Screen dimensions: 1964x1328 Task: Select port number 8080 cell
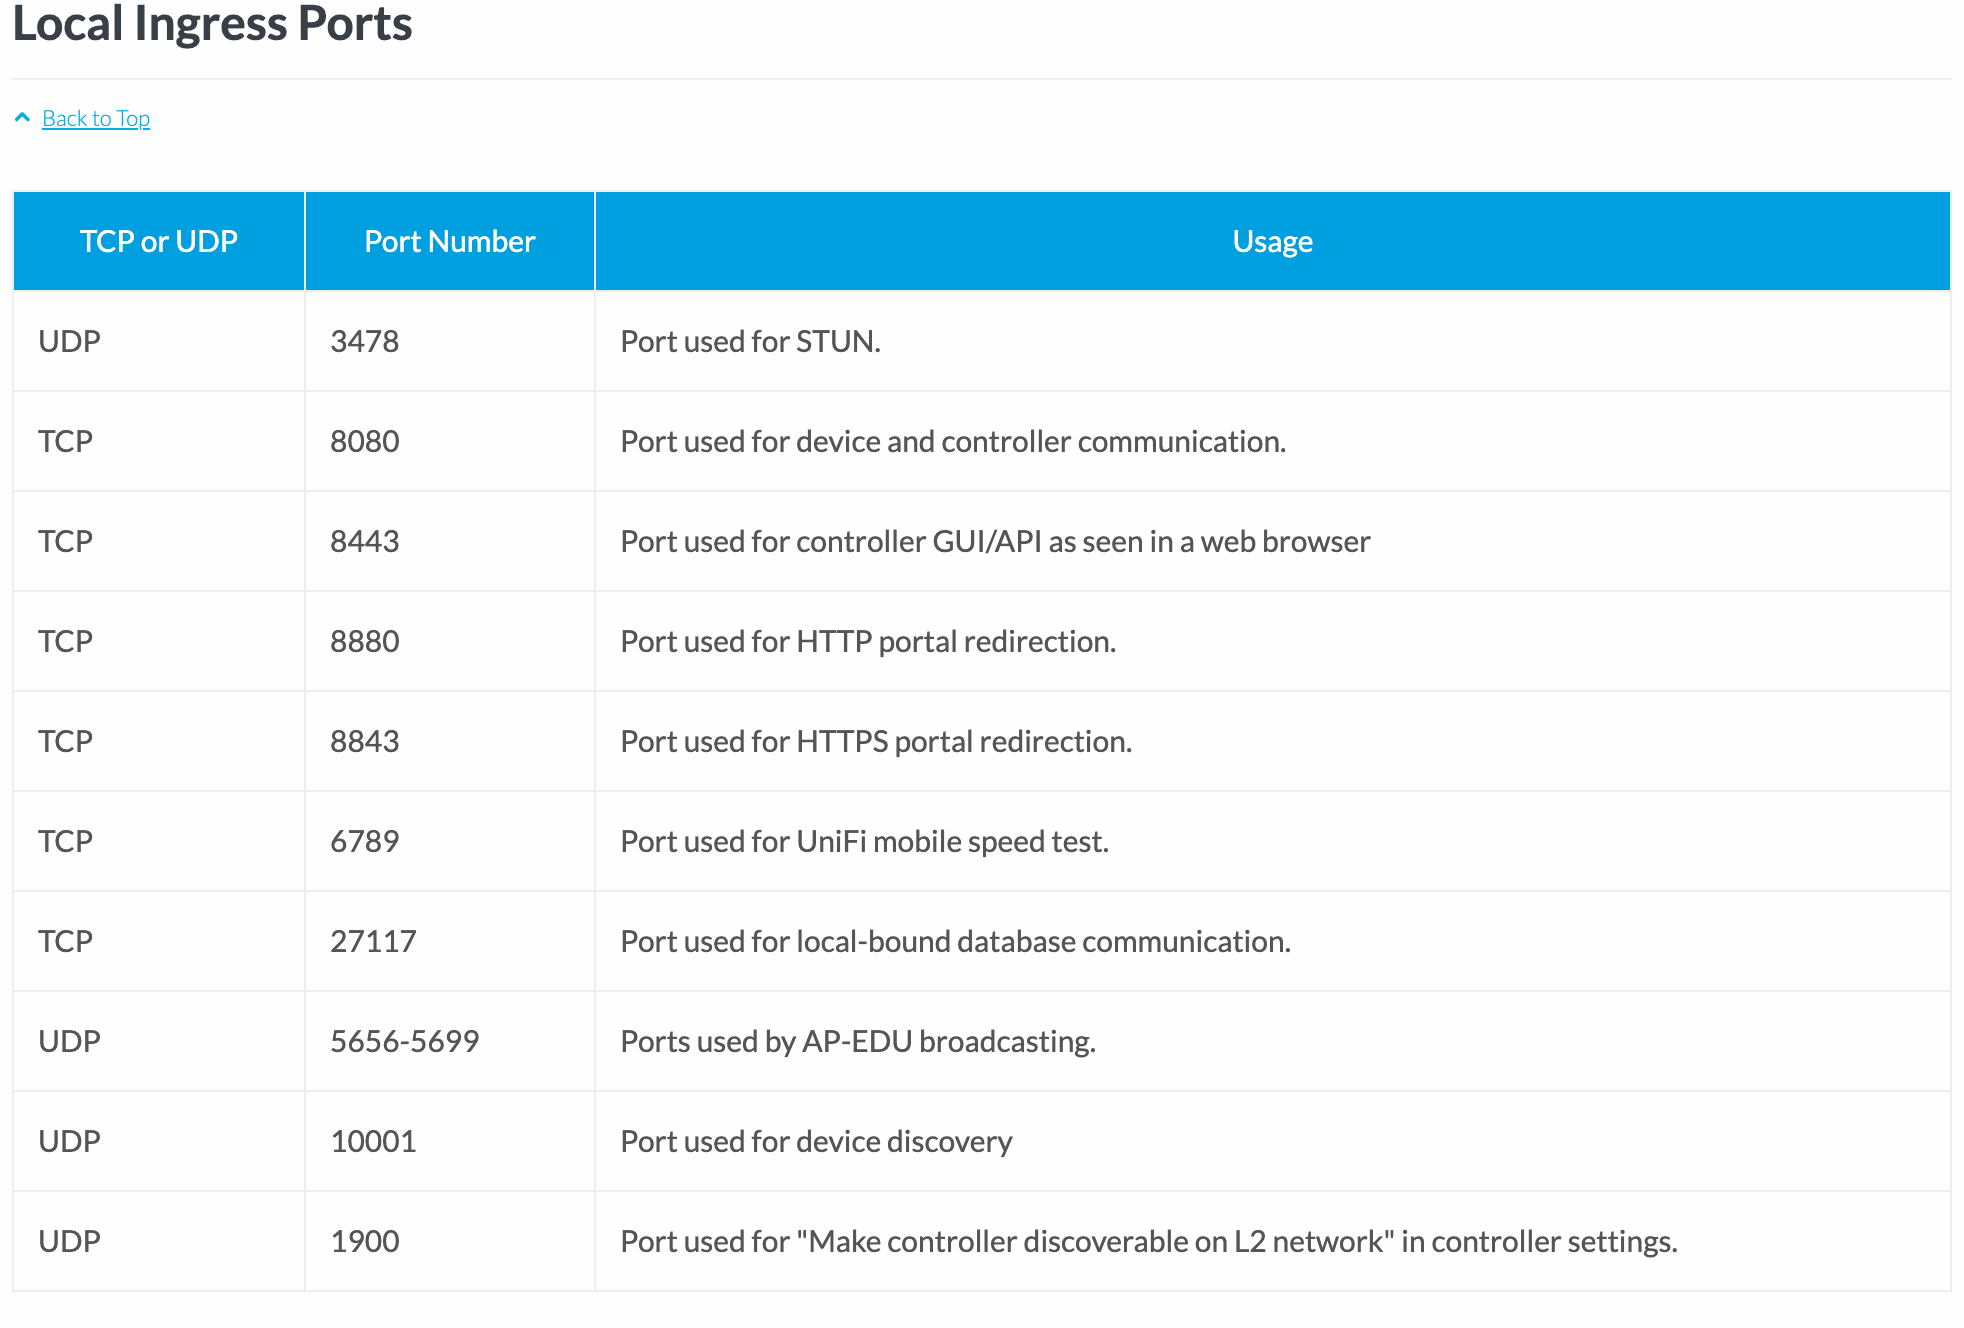[365, 441]
